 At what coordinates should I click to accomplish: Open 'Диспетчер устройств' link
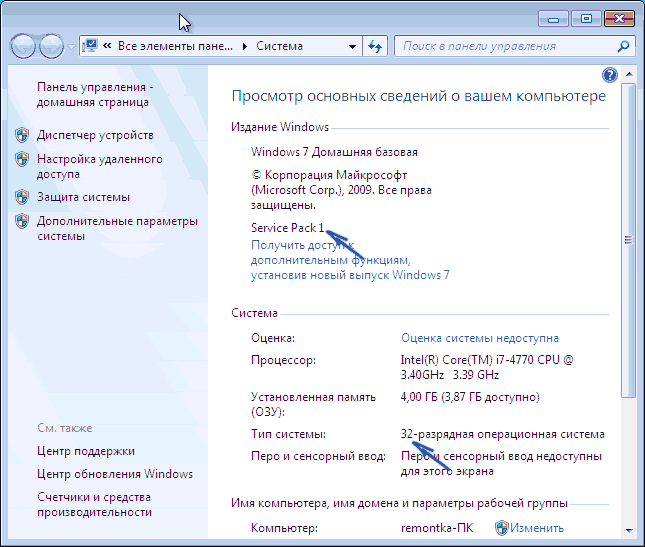(x=95, y=135)
